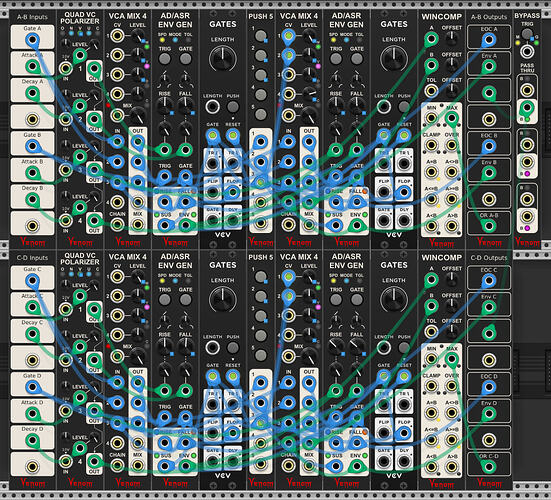The height and width of the screenshot is (500, 551).
Task: Select the Env D output jack
Action: (489, 413)
